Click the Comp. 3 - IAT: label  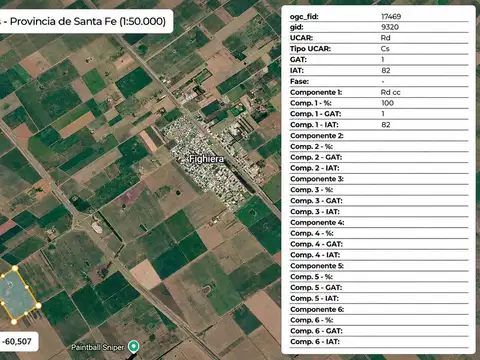pyautogui.click(x=315, y=212)
